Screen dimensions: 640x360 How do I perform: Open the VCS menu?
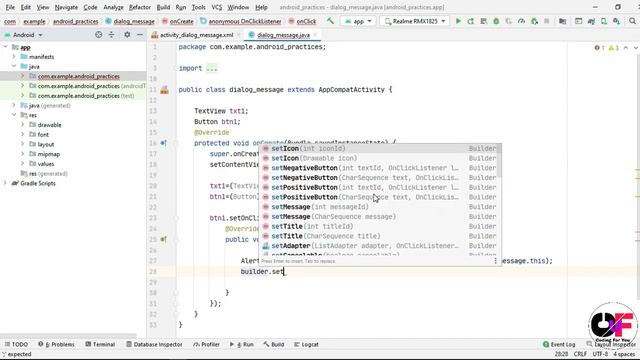[216, 7]
